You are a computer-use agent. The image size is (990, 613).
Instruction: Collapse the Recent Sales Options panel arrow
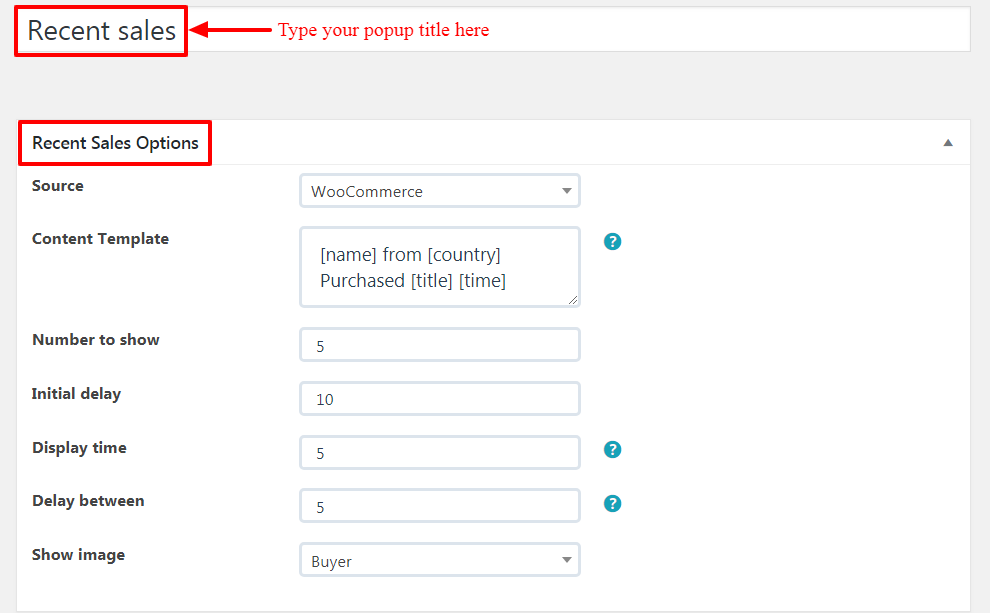click(948, 143)
